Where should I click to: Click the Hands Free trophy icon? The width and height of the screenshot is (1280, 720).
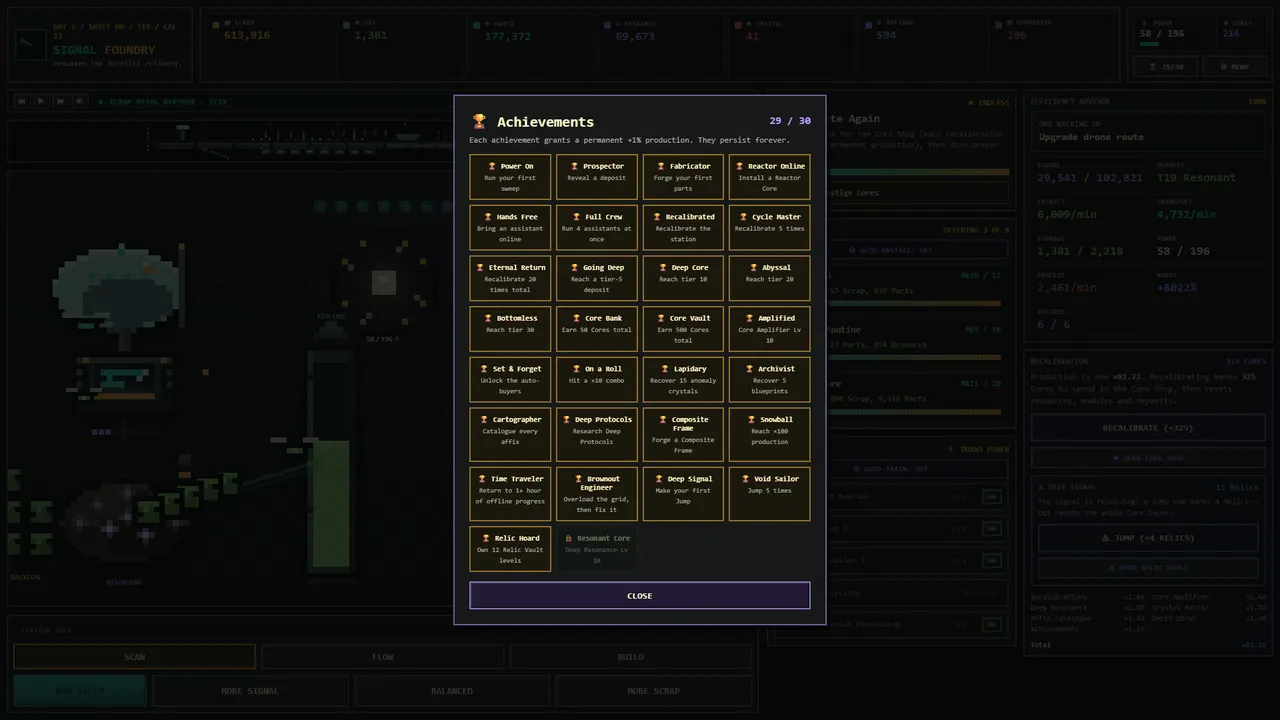[488, 217]
